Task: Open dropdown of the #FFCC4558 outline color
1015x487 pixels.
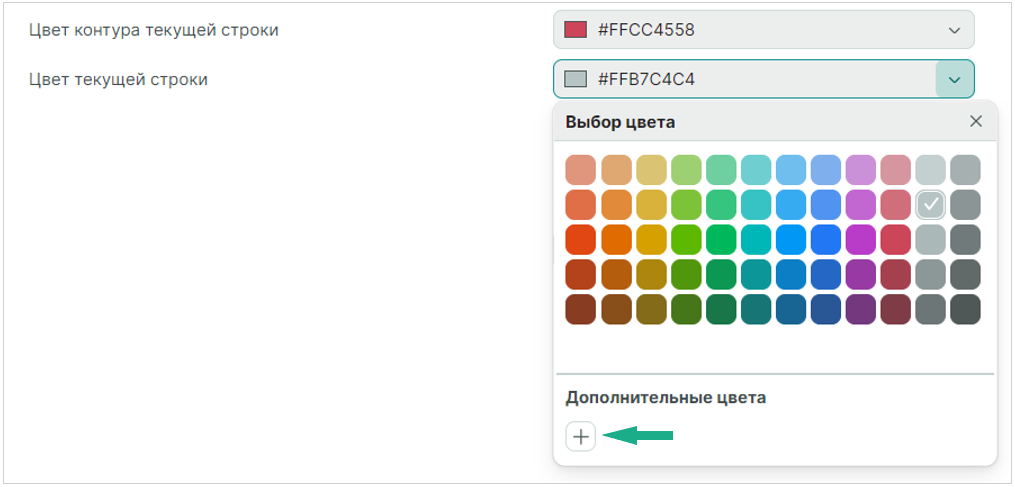Action: 954,30
